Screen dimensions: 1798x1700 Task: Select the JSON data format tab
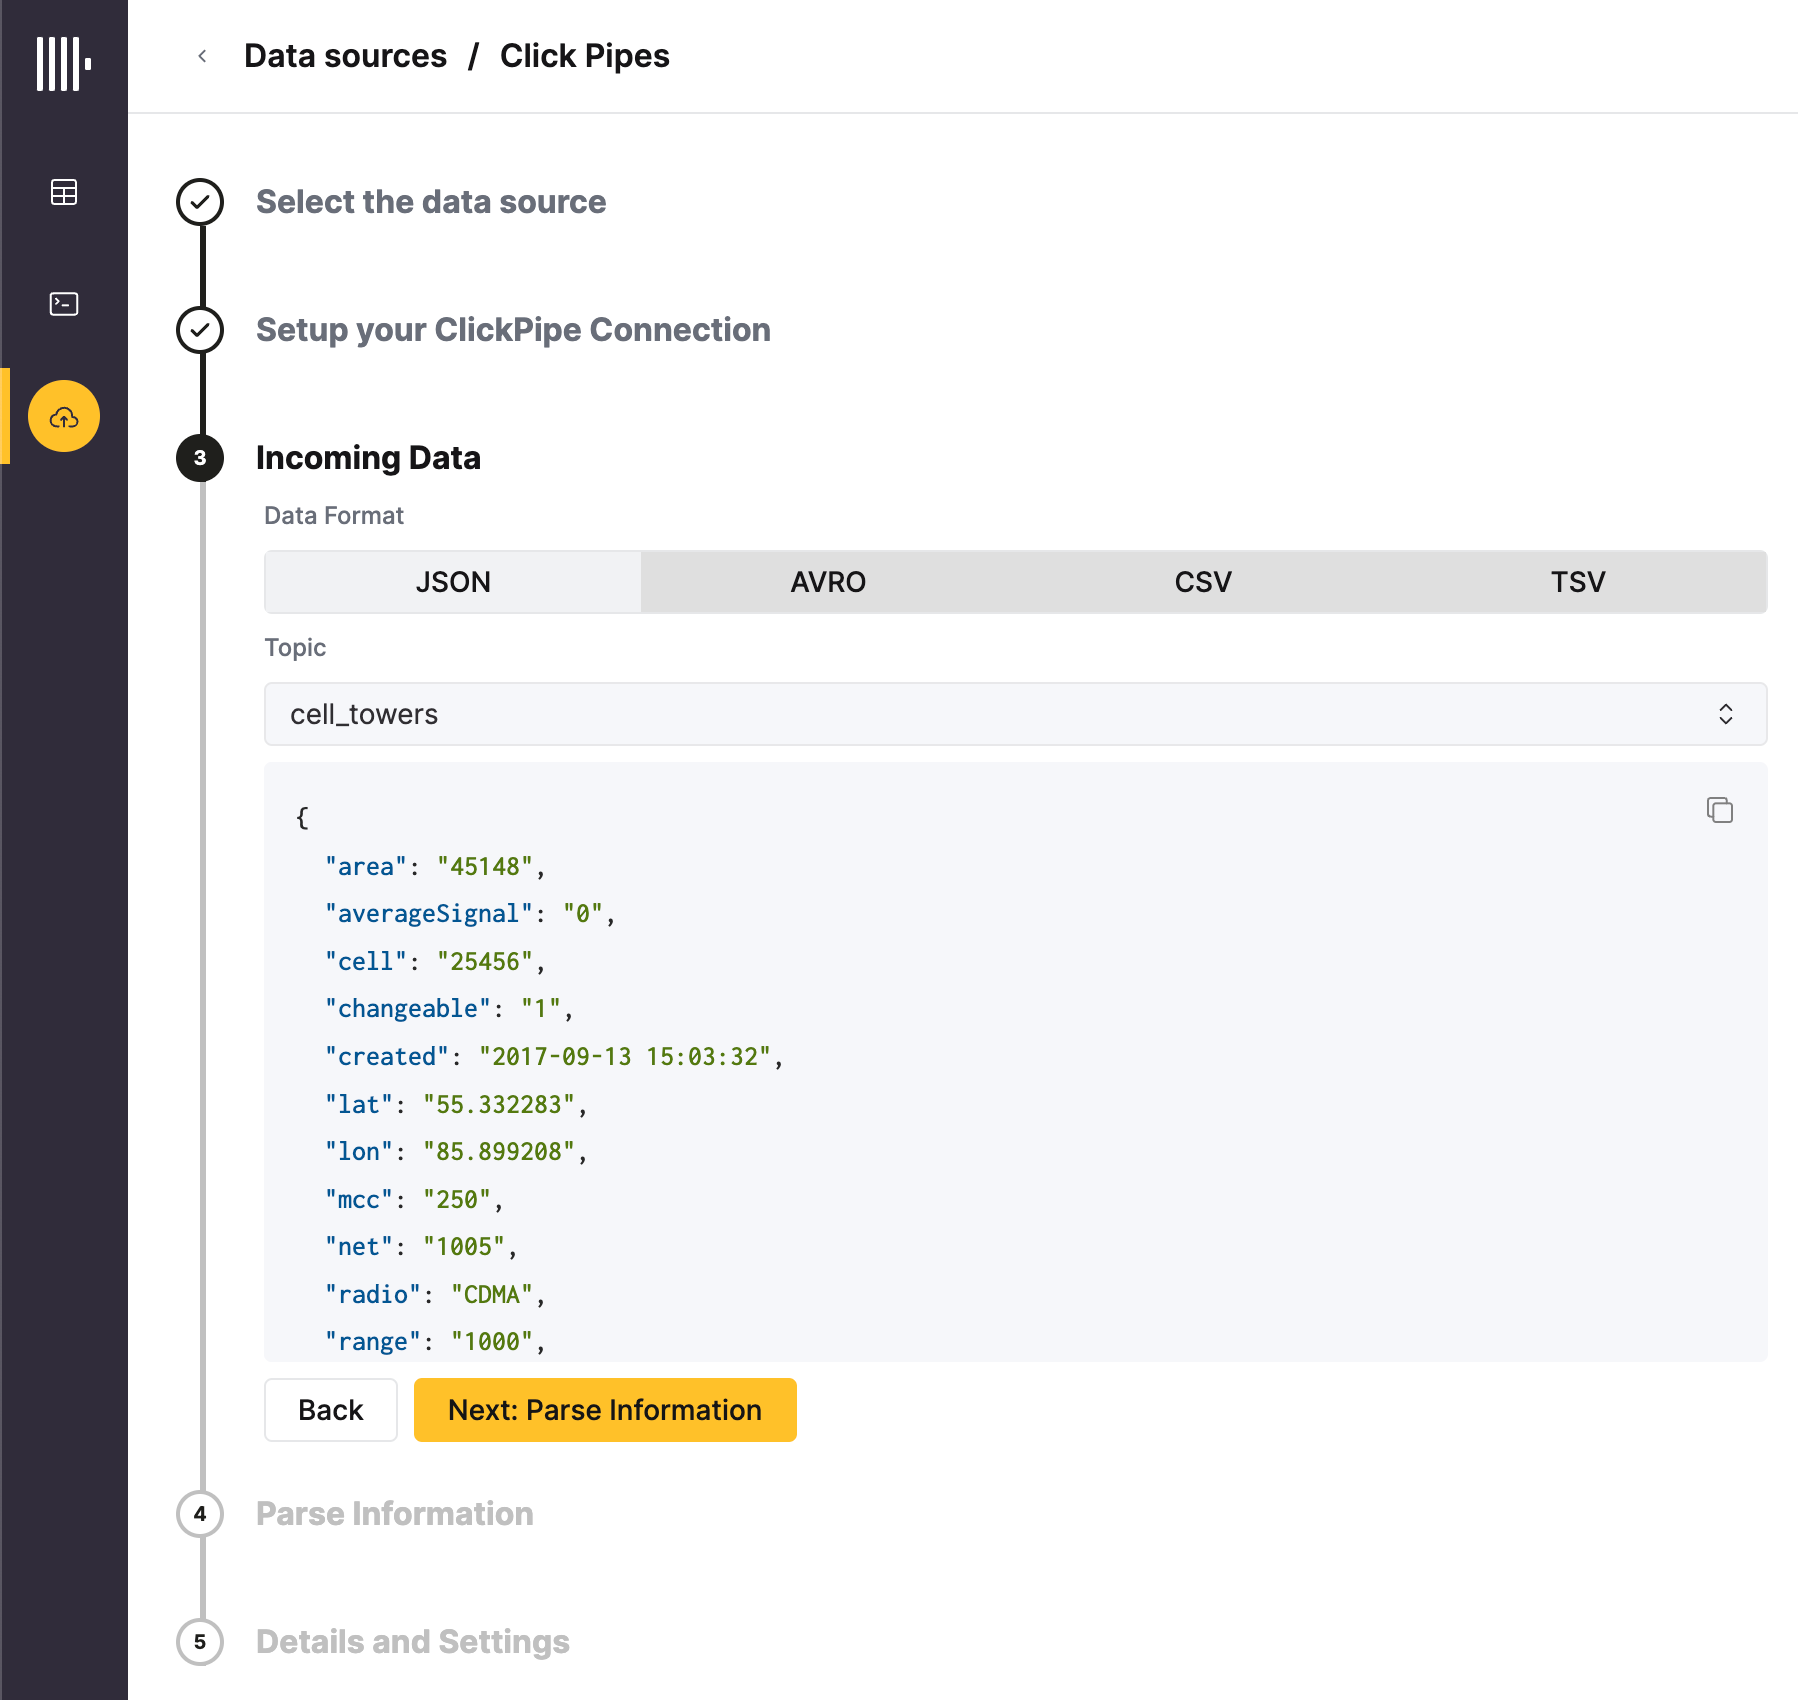[x=453, y=582]
